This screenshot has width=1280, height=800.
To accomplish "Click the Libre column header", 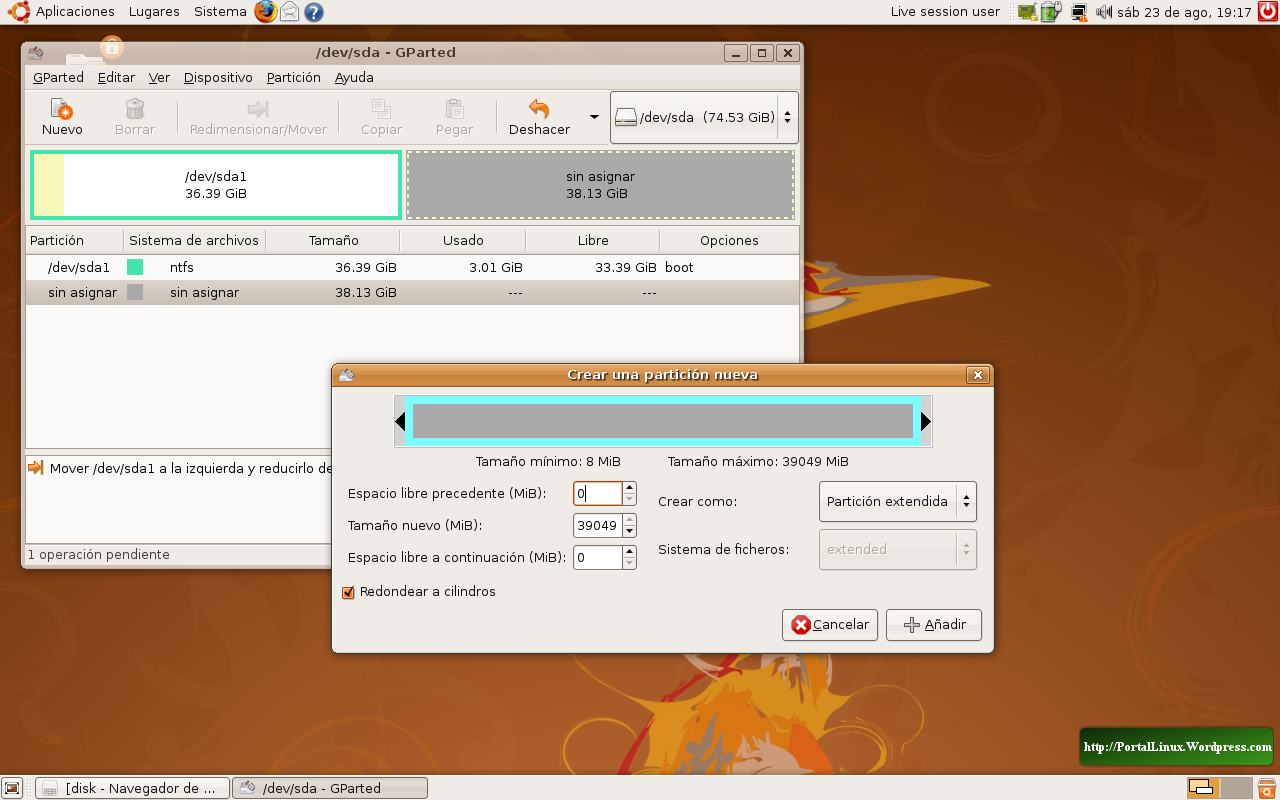I will (x=593, y=240).
